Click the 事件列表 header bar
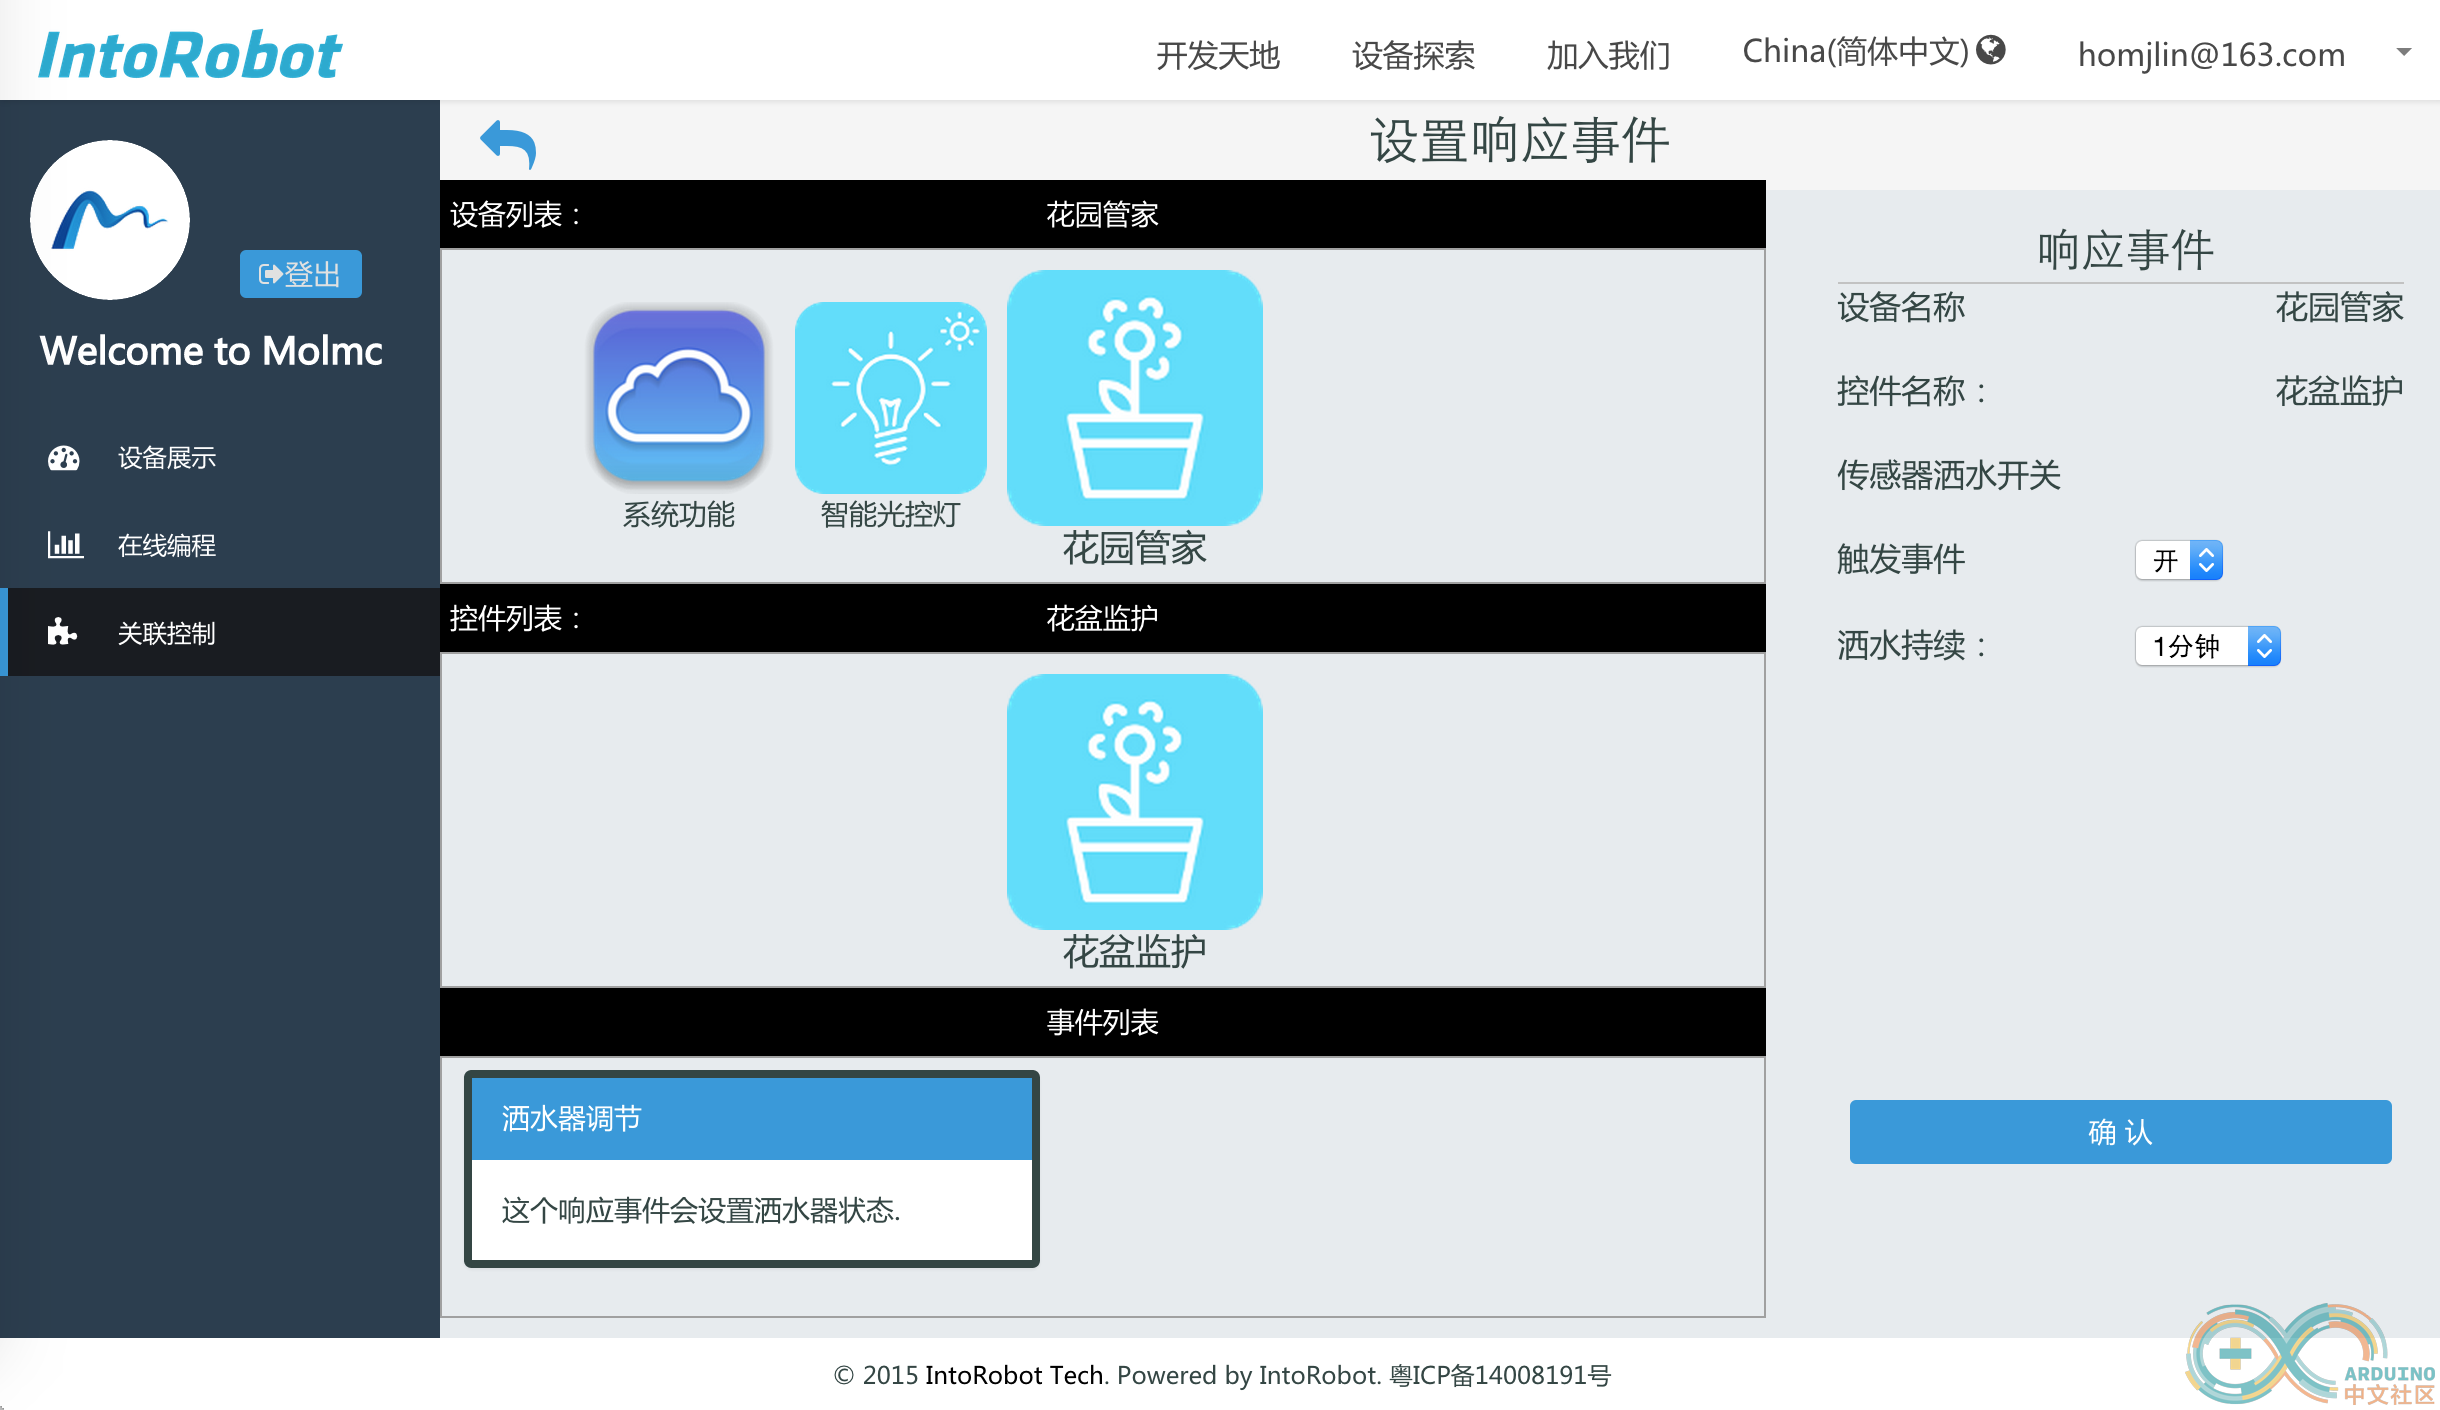The height and width of the screenshot is (1410, 2440). (x=1102, y=1022)
